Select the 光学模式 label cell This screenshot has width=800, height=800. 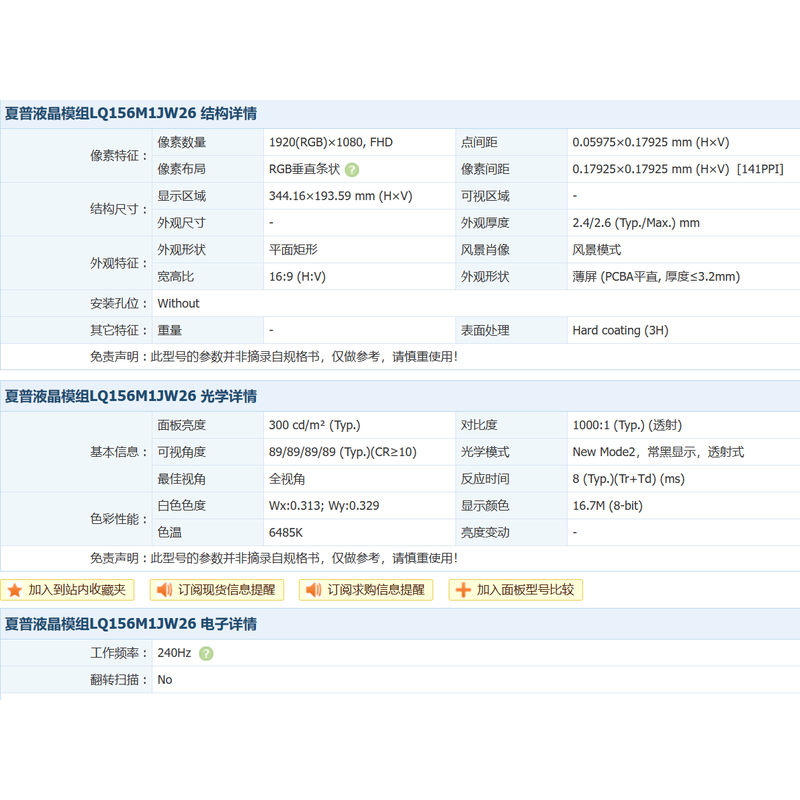pos(511,452)
